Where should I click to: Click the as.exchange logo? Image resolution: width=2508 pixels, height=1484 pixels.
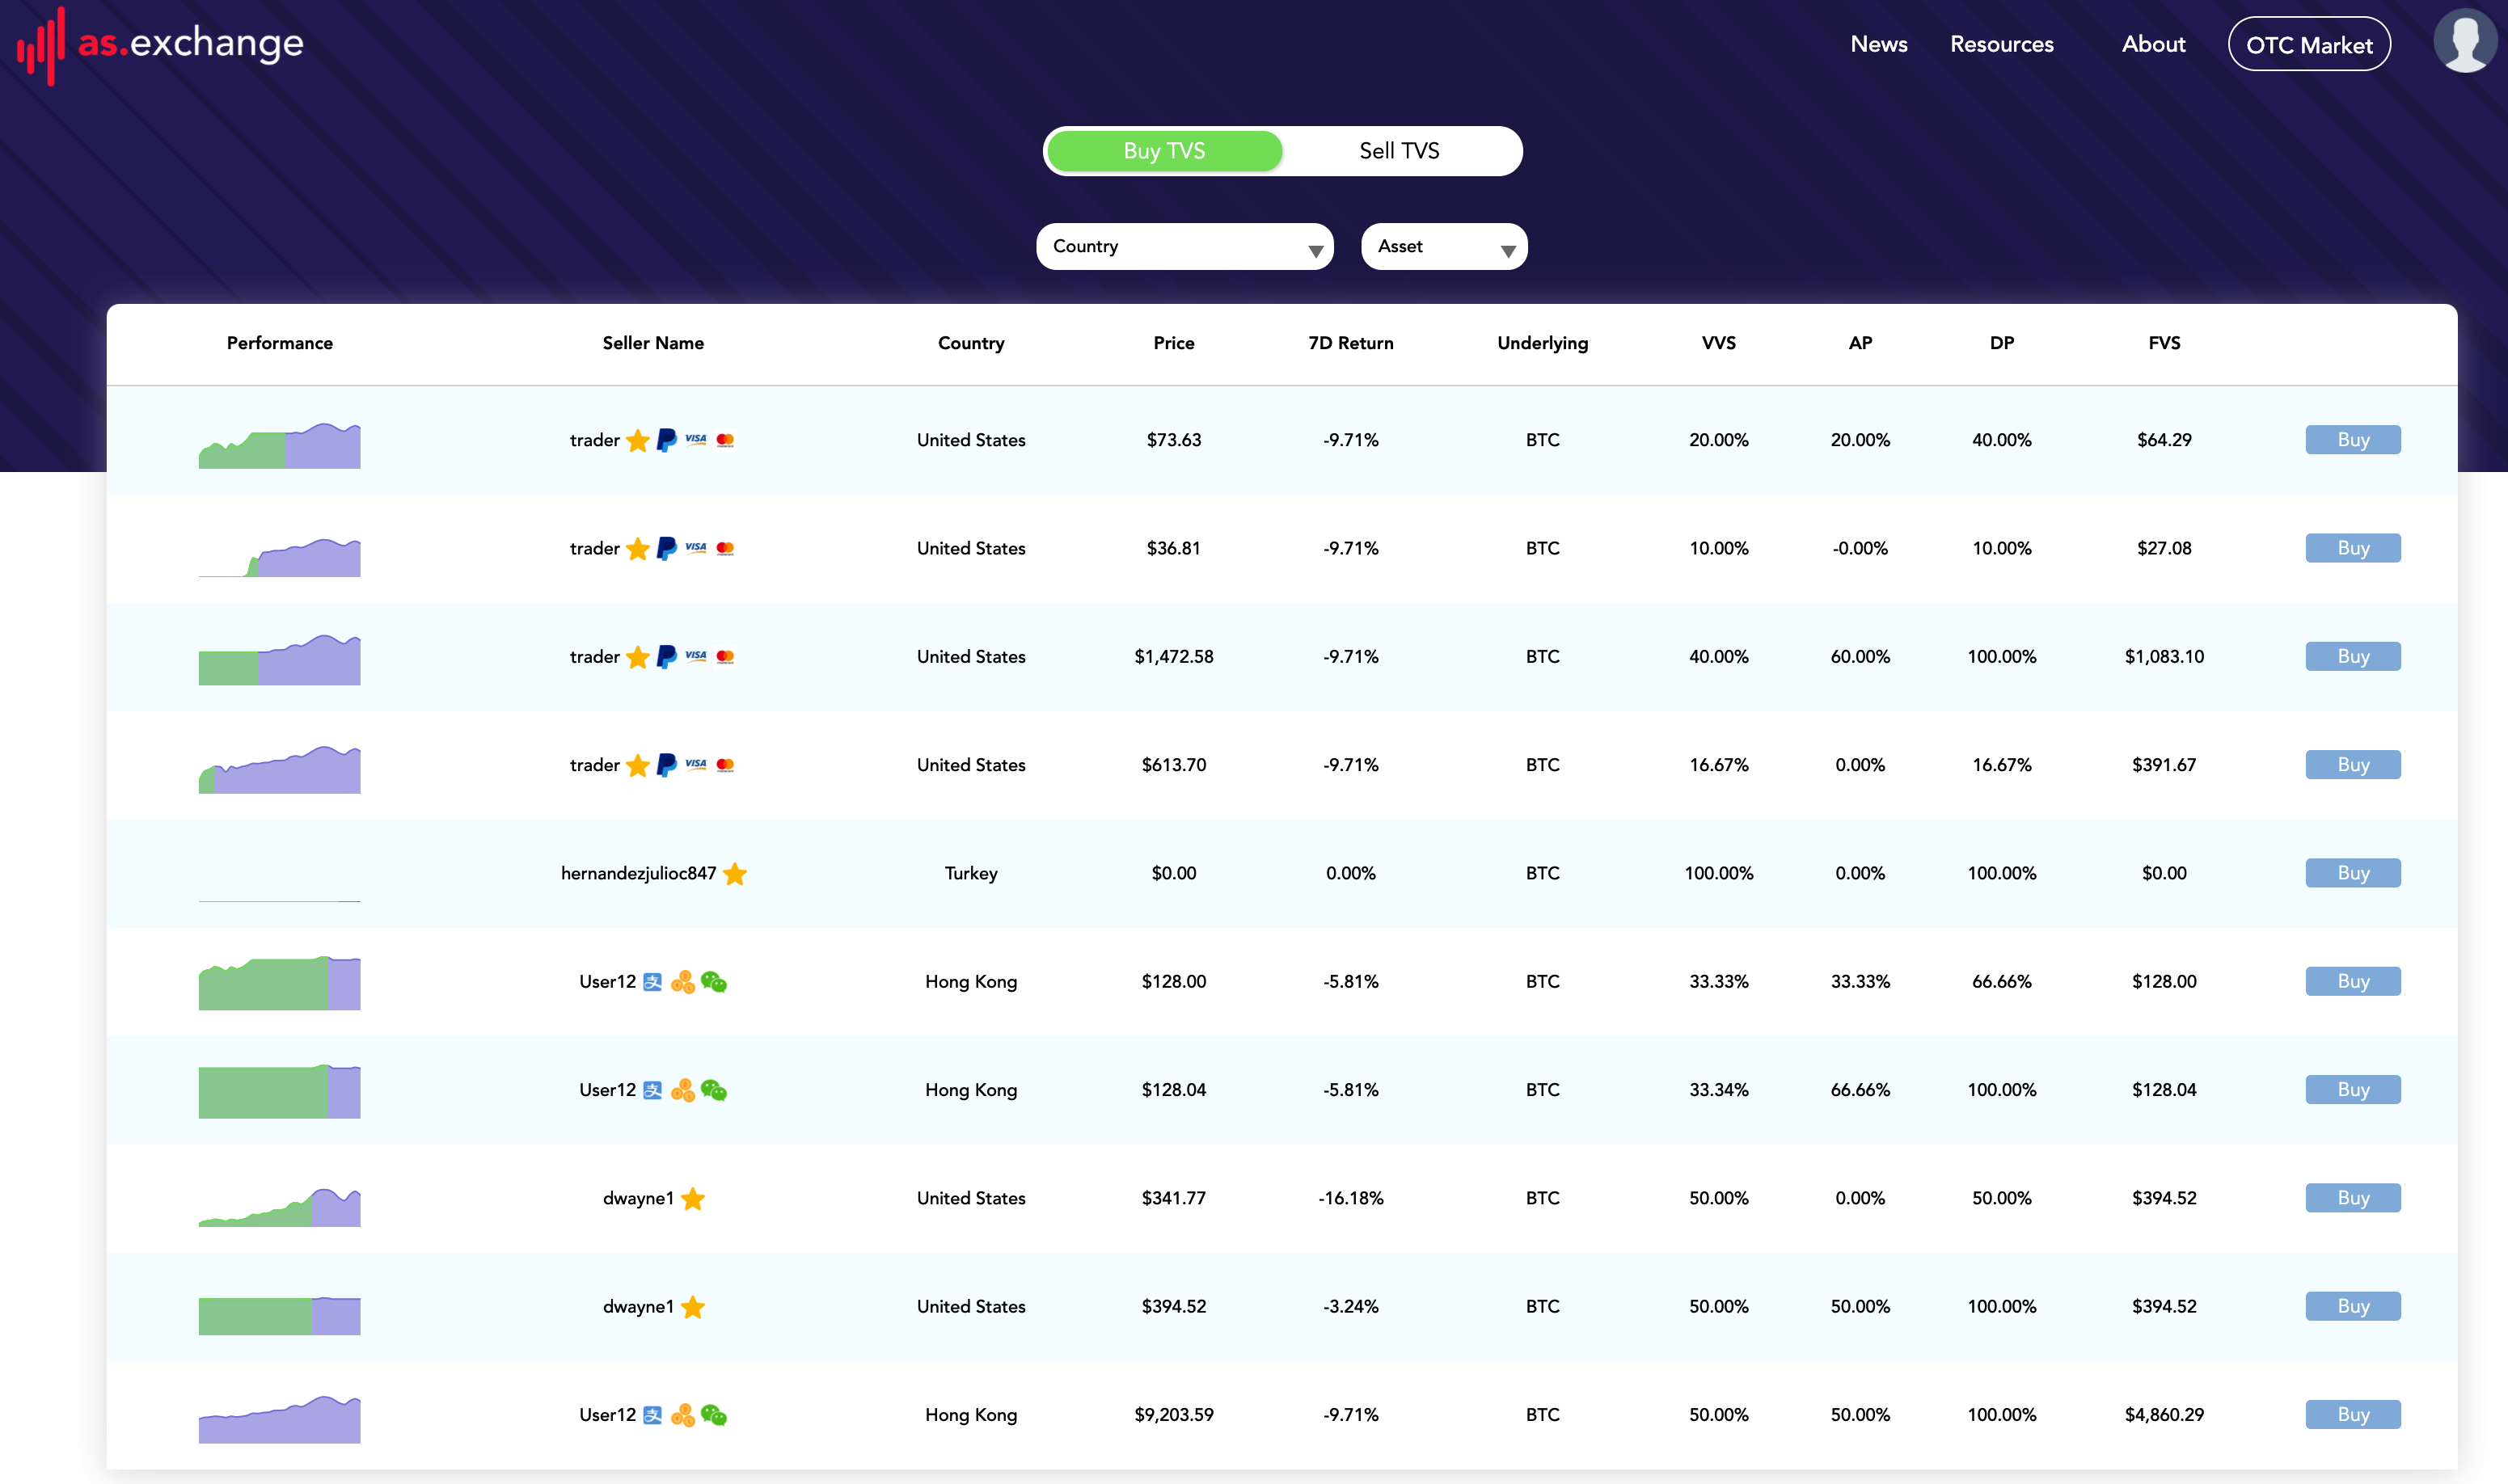point(160,45)
